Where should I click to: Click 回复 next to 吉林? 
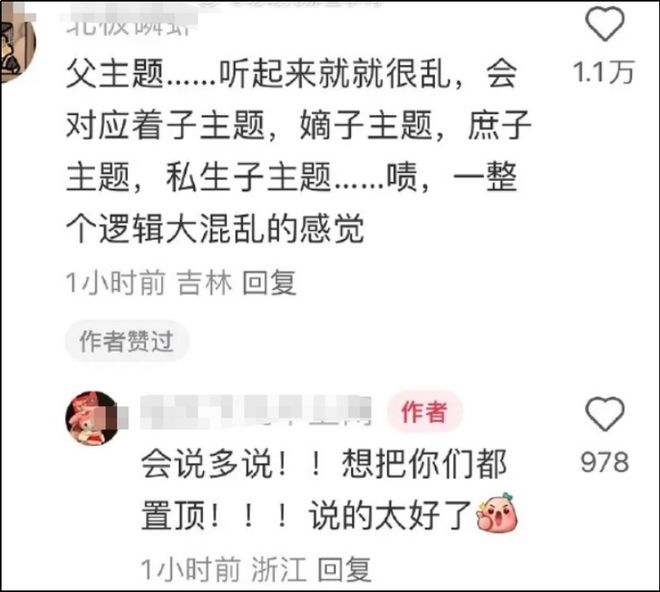point(269,283)
